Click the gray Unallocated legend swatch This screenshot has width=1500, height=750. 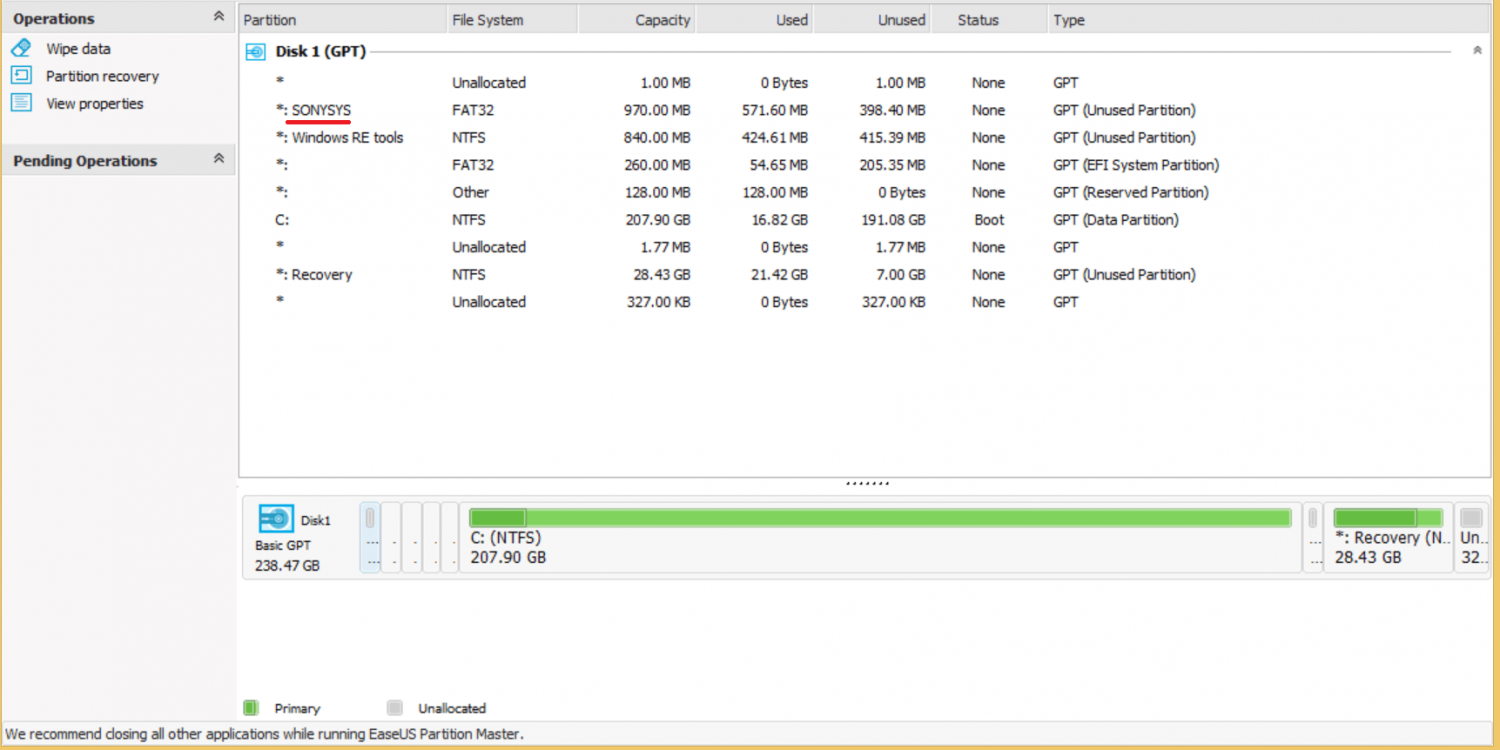(x=395, y=708)
